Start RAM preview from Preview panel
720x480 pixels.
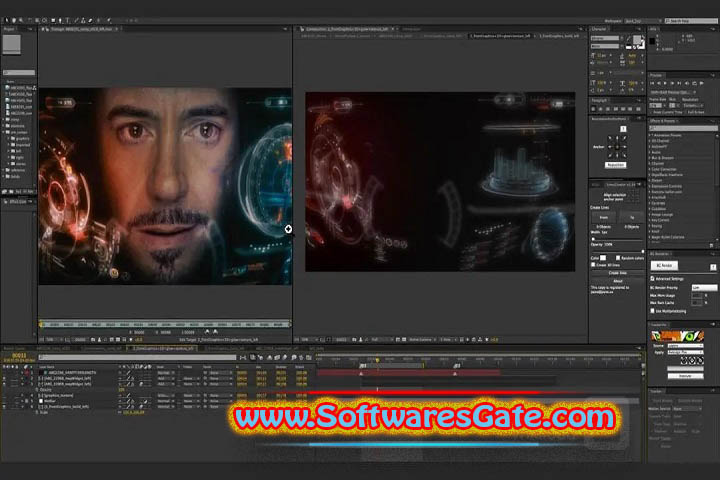click(x=701, y=83)
